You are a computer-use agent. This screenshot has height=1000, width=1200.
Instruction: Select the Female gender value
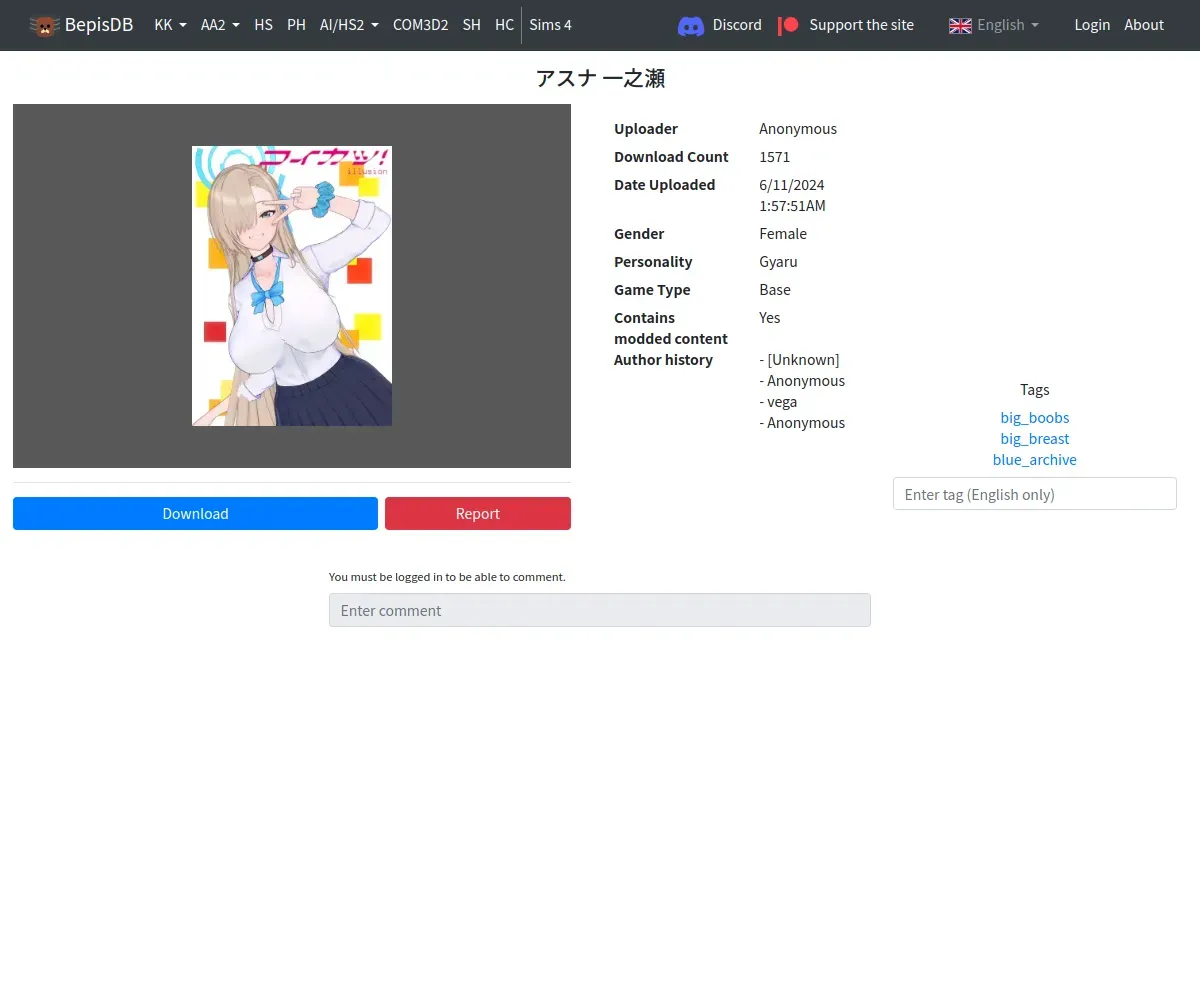783,233
